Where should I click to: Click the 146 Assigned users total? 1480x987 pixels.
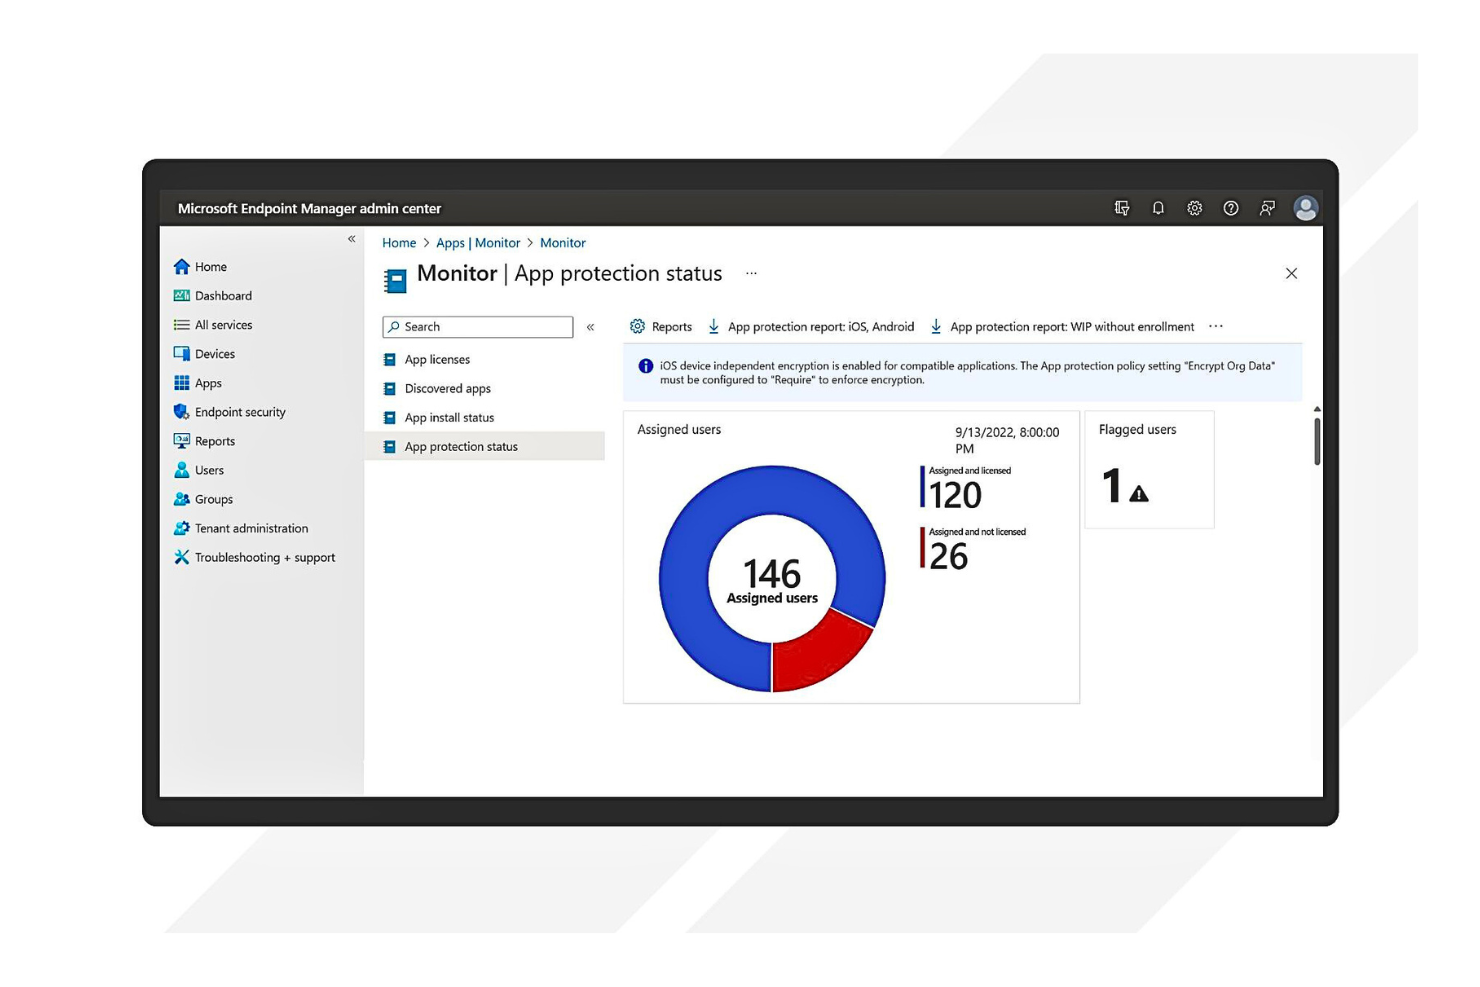772,581
